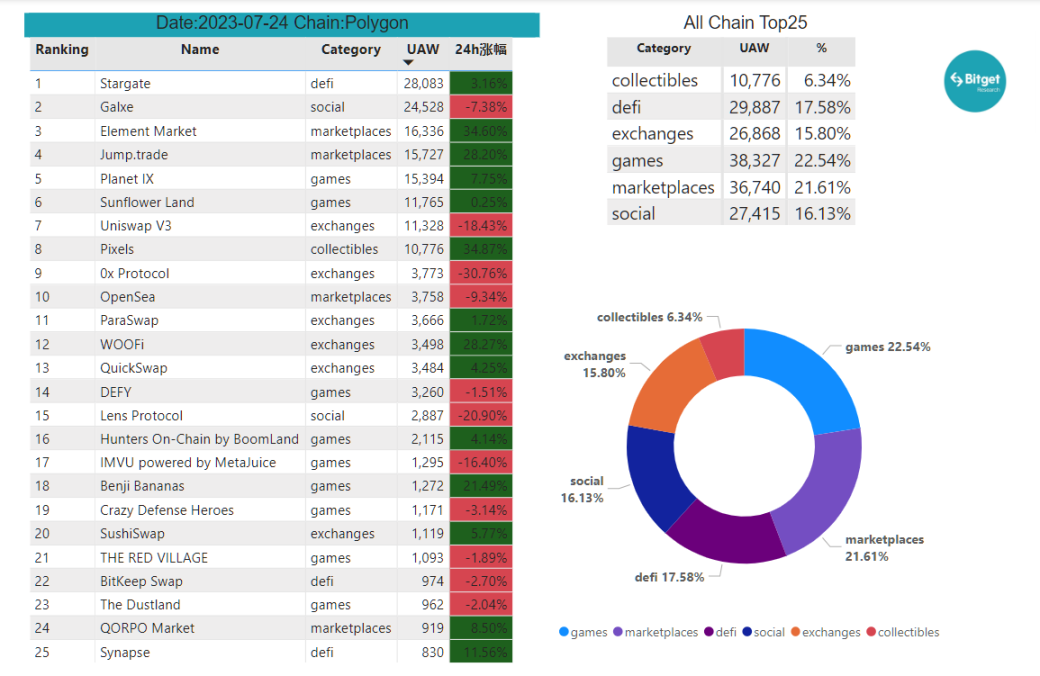This screenshot has height=676, width=1040.
Task: Sort Polygon table by Category header
Action: pos(351,50)
